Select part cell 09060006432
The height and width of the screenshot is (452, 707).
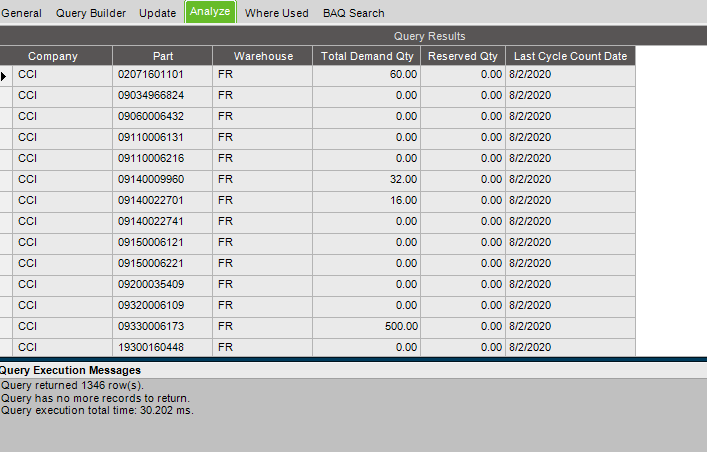[x=163, y=116]
